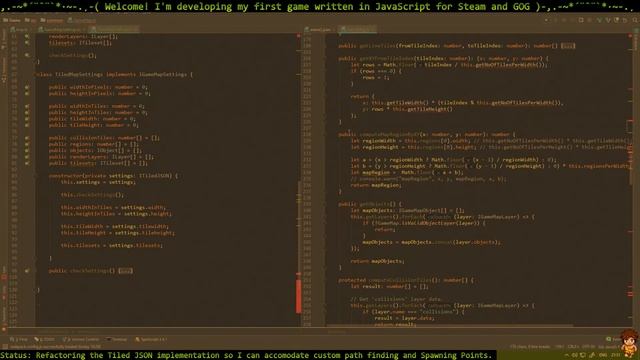
Task: Click taskbar clock in system tray
Action: pyautogui.click(x=615, y=356)
